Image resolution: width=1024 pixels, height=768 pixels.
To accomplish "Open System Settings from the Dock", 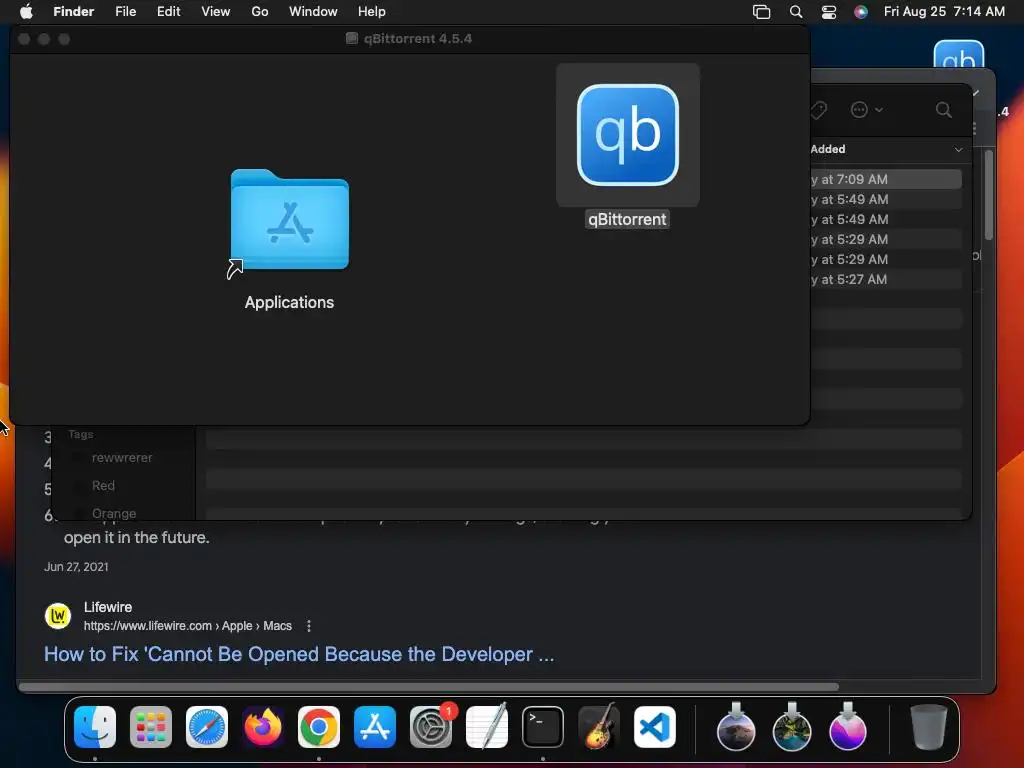I will pos(431,727).
